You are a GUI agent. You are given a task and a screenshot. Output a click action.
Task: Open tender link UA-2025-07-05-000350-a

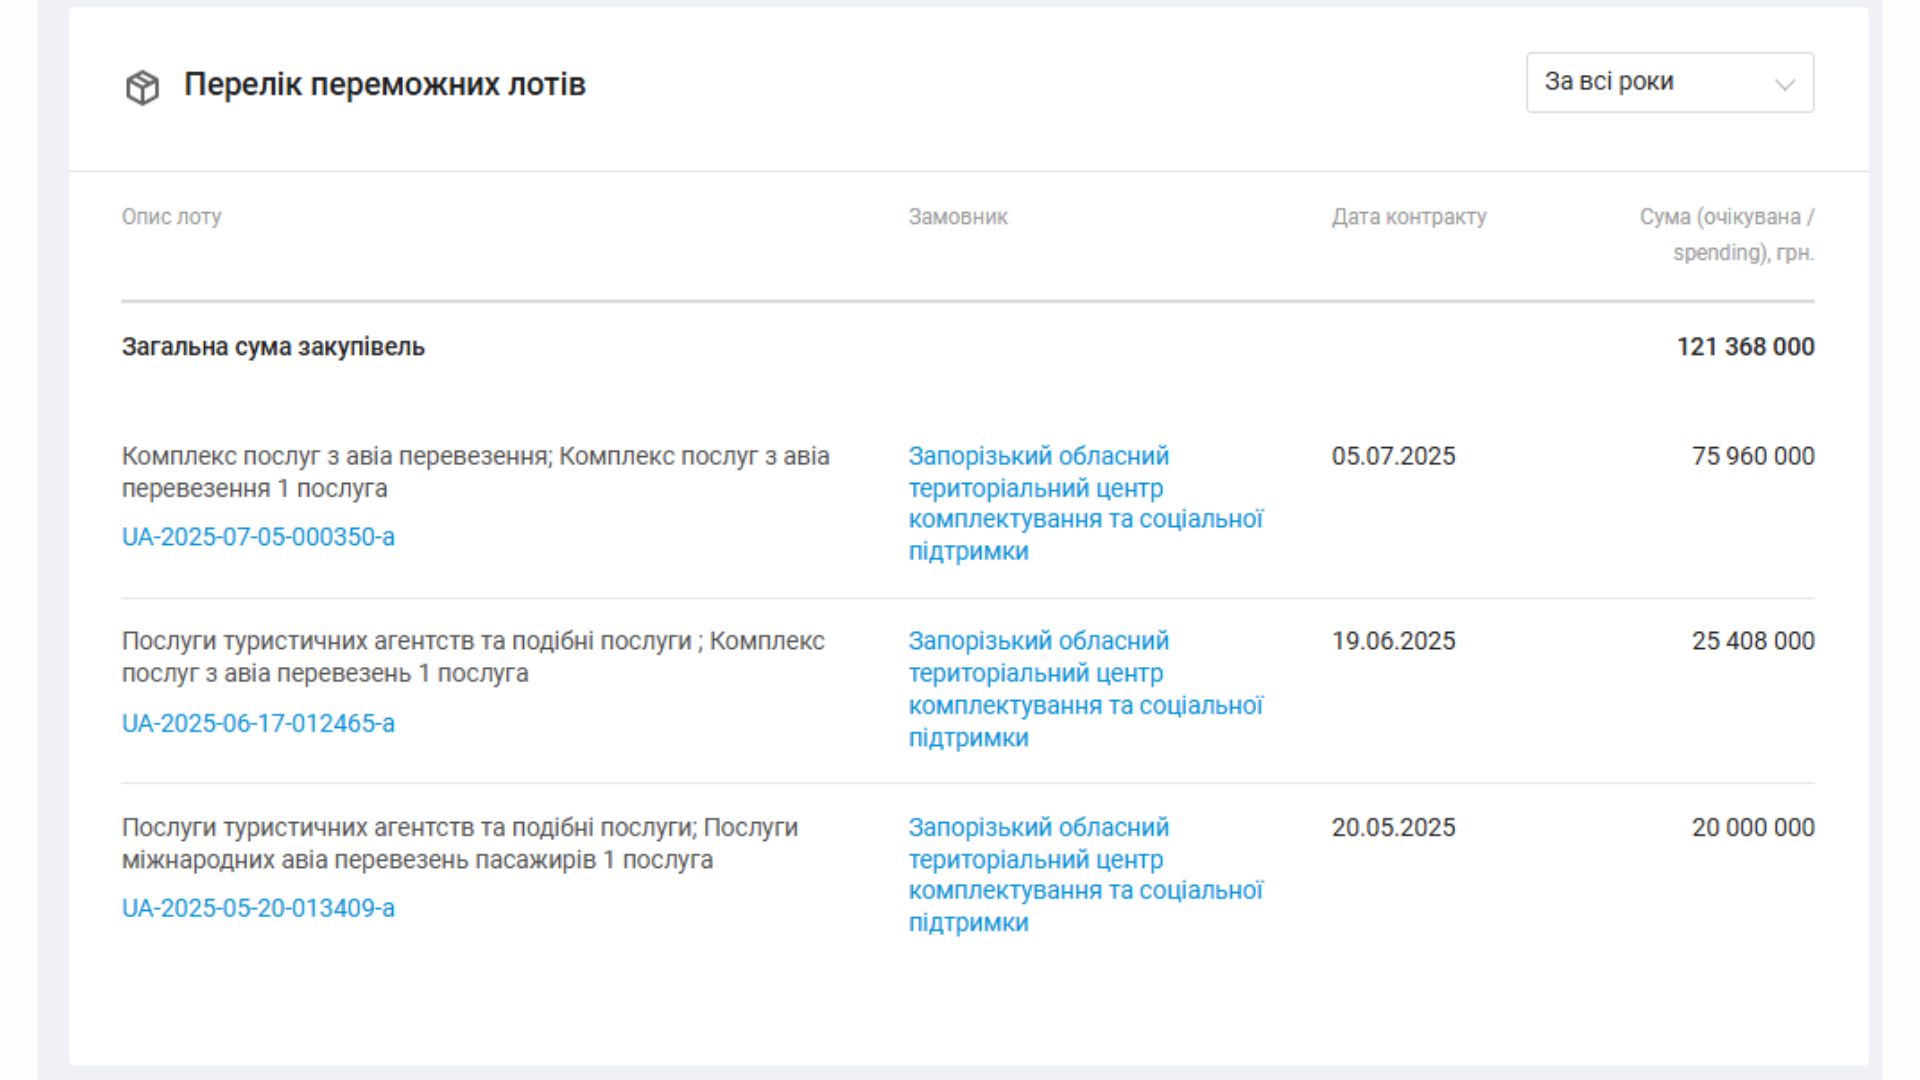click(x=258, y=537)
